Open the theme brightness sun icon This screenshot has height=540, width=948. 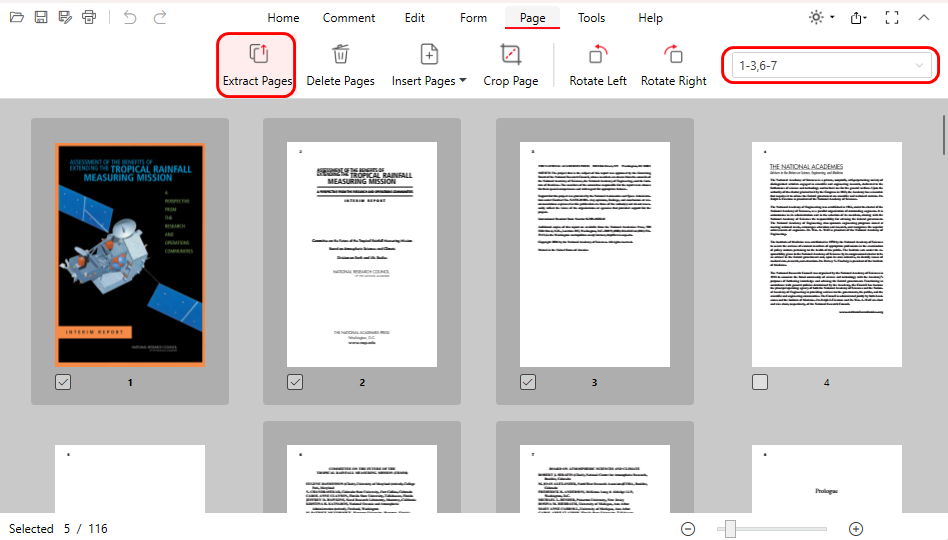816,17
